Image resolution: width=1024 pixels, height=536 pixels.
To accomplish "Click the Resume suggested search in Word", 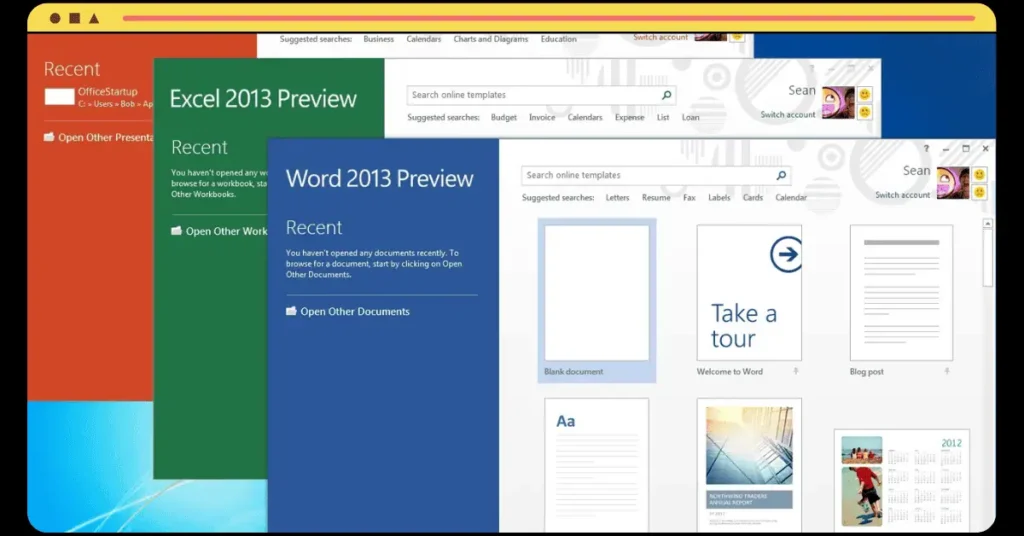I will click(x=656, y=197).
